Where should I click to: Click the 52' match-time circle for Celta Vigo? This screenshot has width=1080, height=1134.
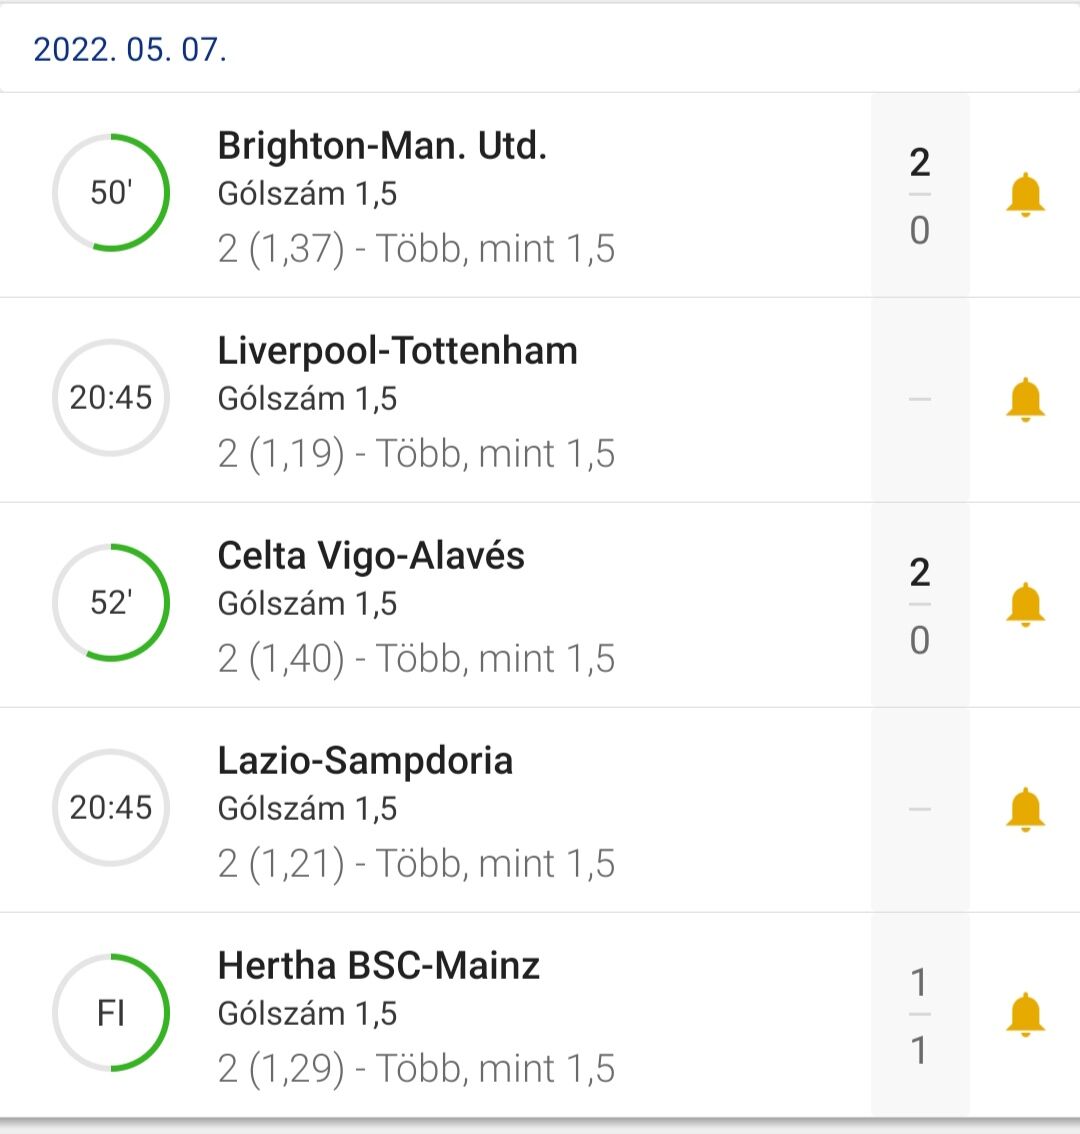coord(111,602)
